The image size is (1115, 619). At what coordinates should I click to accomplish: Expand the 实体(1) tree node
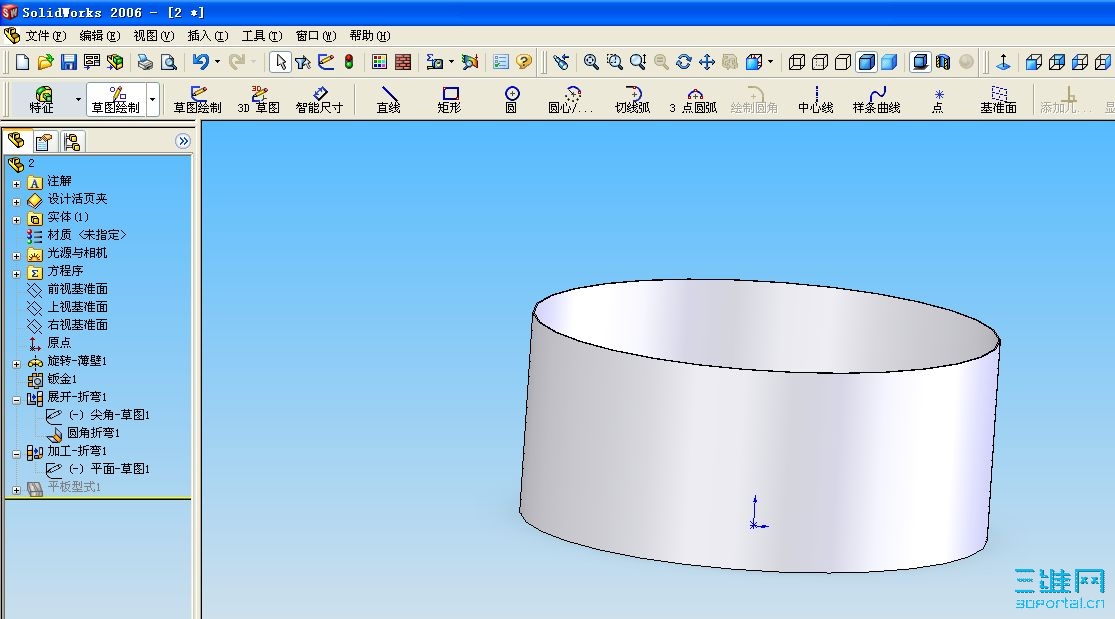coord(16,220)
